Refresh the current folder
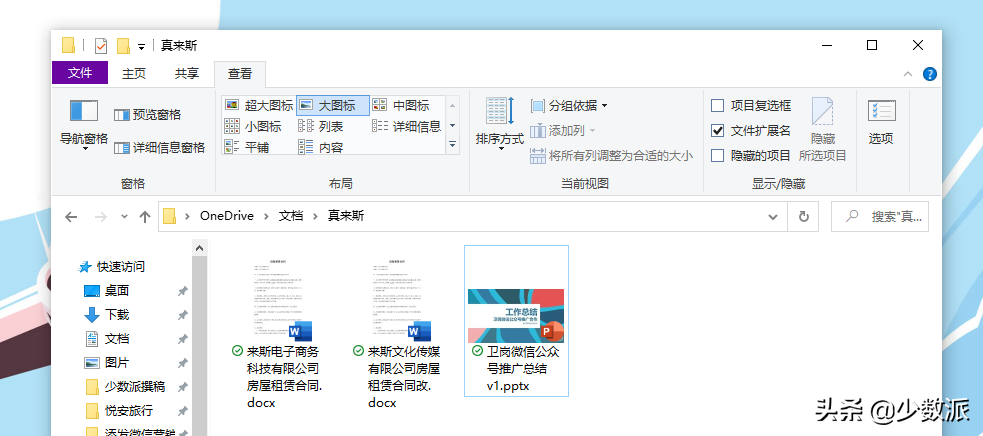 click(804, 216)
